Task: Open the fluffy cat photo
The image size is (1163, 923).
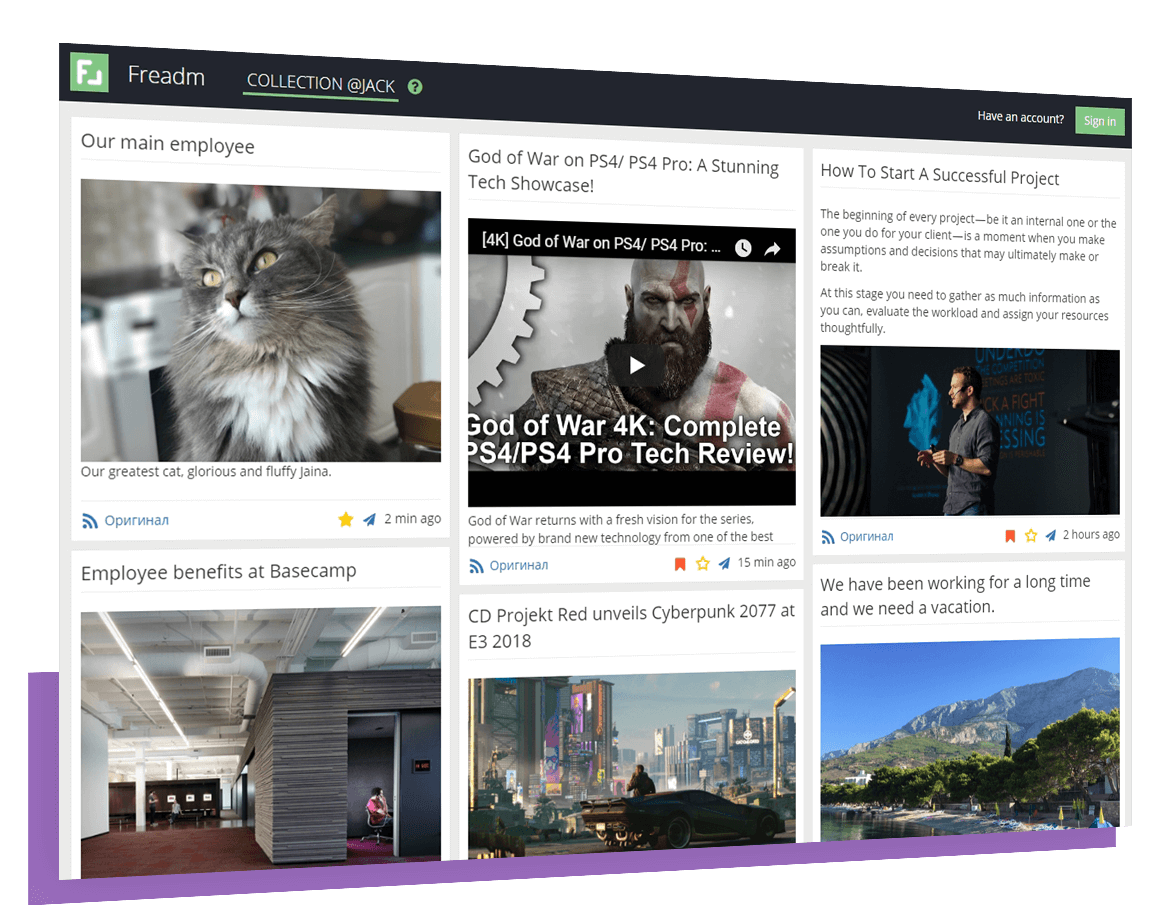Action: [x=260, y=320]
